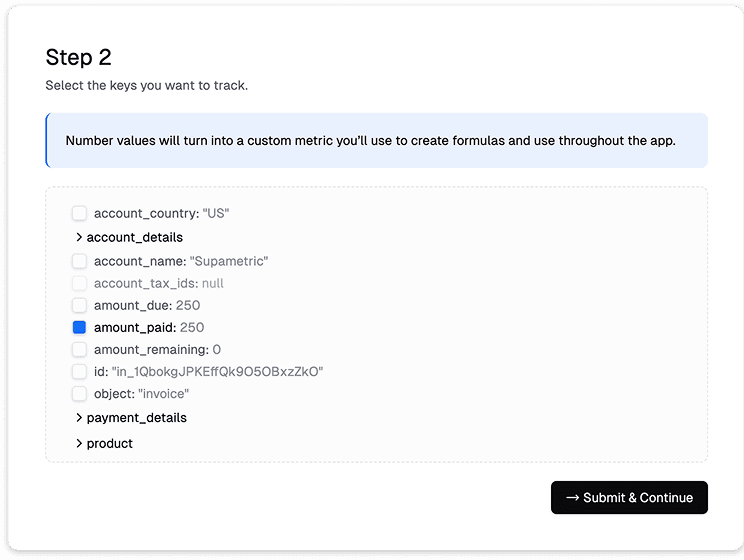744x560 pixels.
Task: Click the Submit & Continue button
Action: 629,498
